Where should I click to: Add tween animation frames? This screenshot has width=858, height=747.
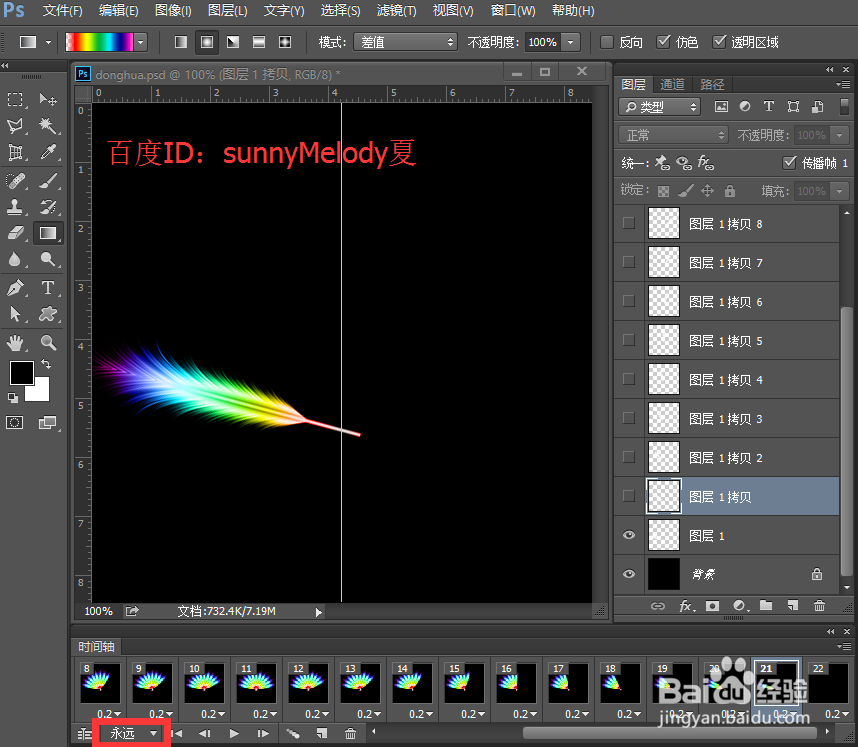(293, 733)
